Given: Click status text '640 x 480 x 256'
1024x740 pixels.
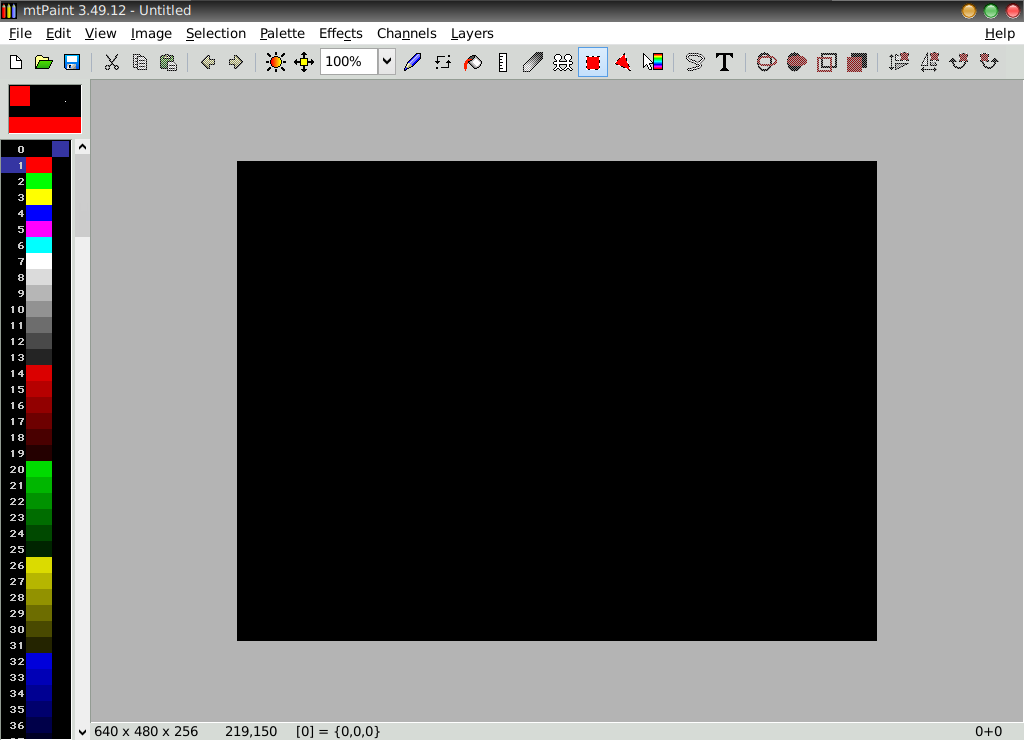Looking at the screenshot, I should 146,732.
